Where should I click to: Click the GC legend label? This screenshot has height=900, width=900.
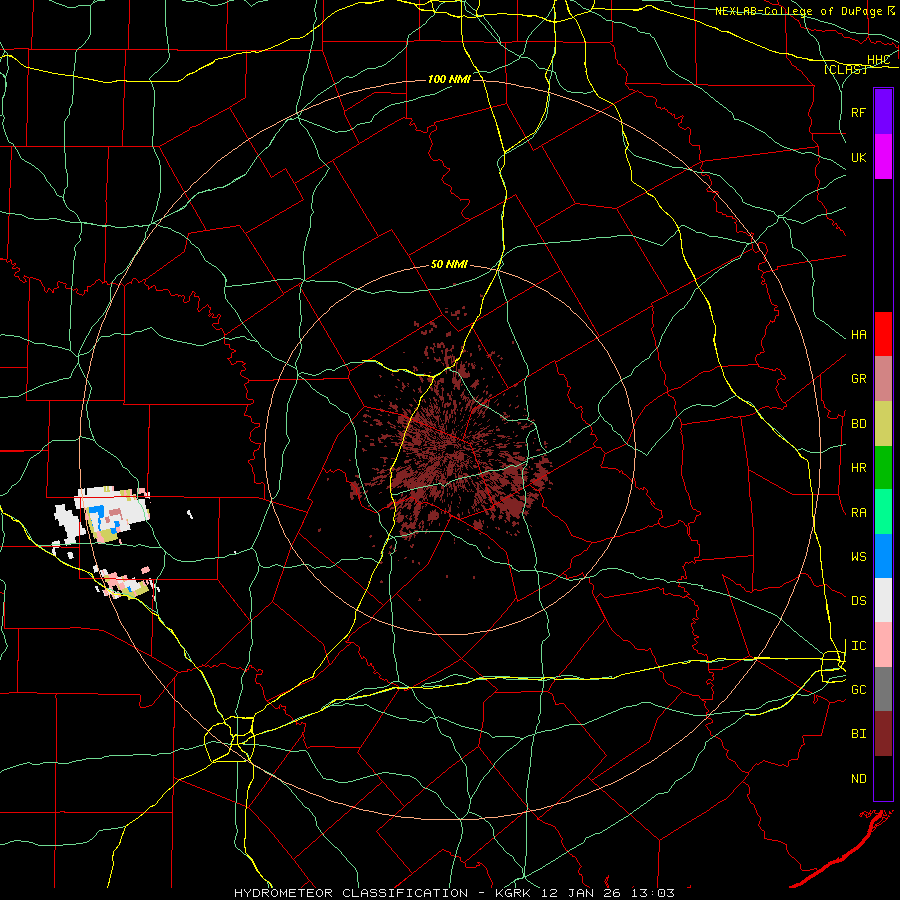[859, 689]
